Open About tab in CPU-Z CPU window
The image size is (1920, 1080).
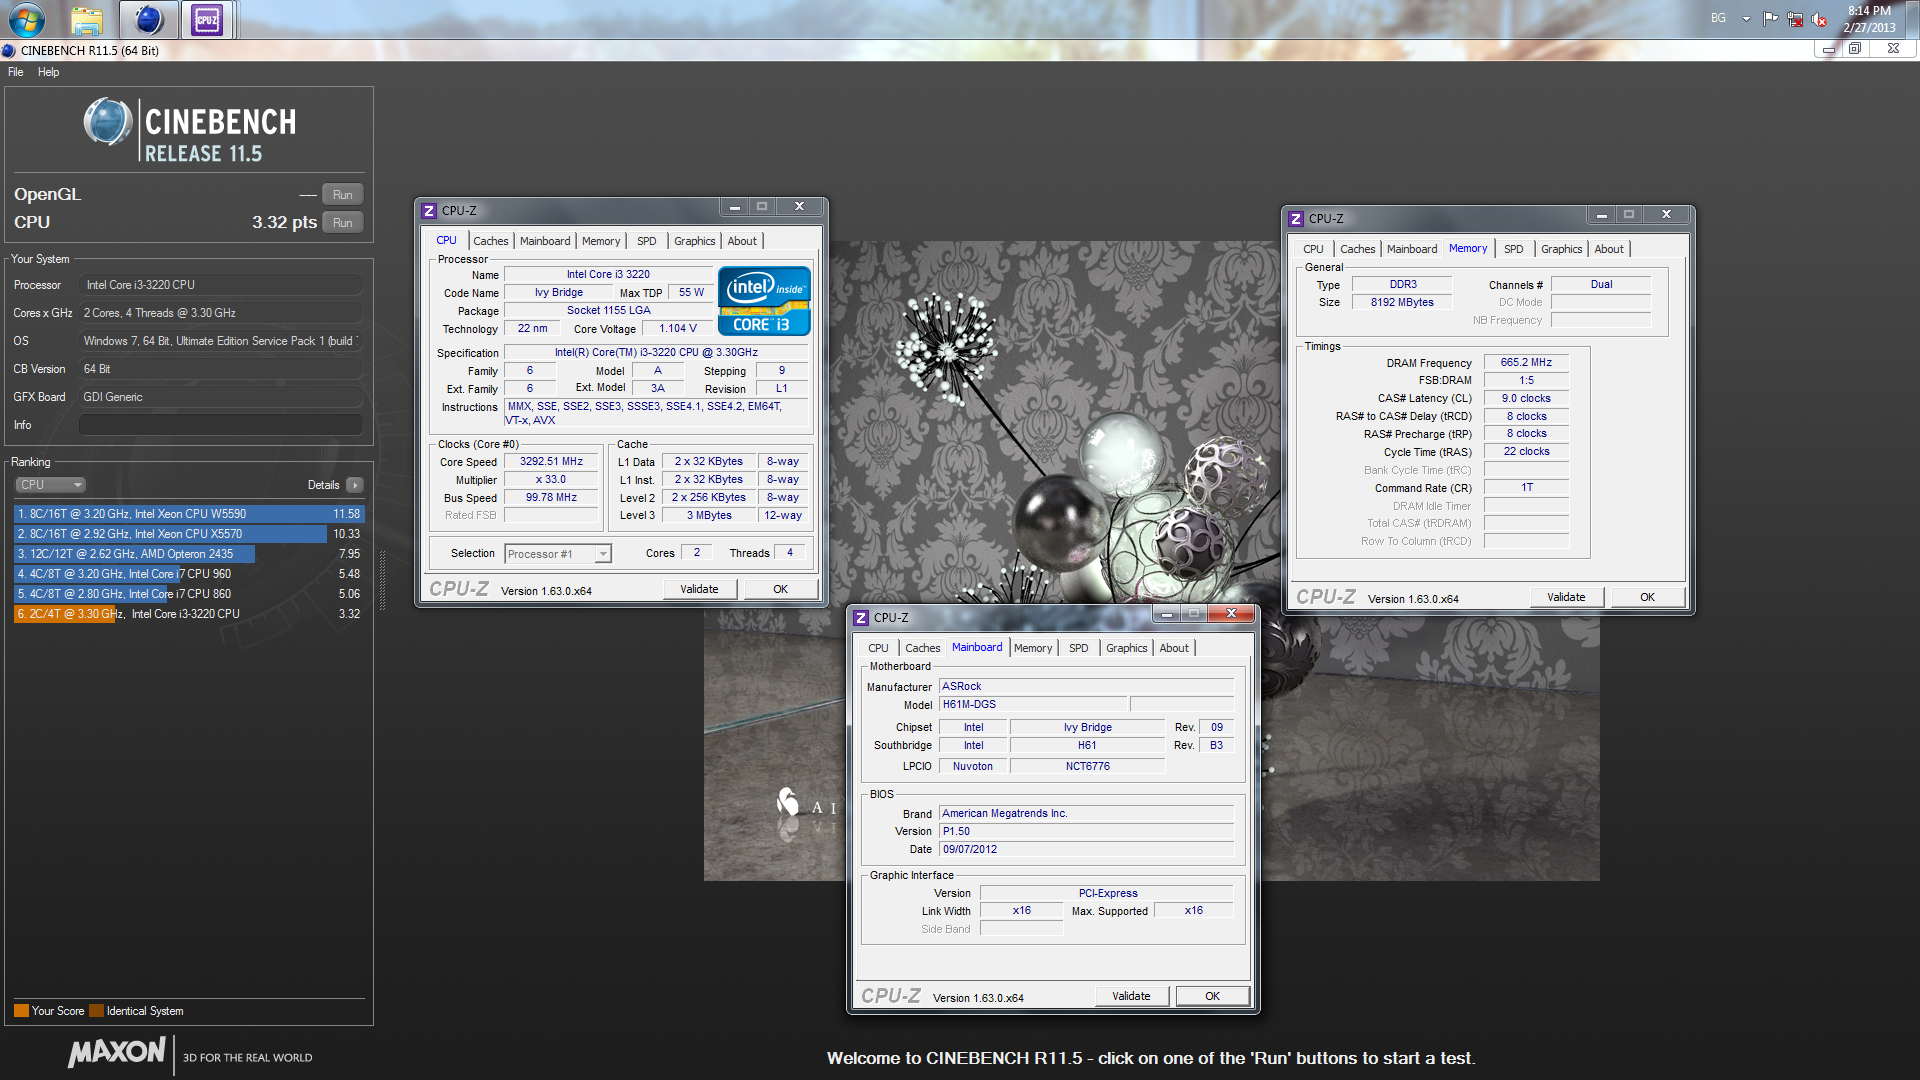click(742, 241)
